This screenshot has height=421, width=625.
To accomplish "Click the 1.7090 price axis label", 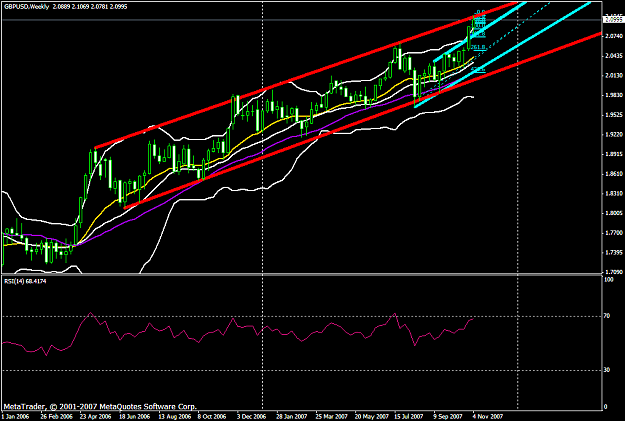I will pyautogui.click(x=614, y=272).
